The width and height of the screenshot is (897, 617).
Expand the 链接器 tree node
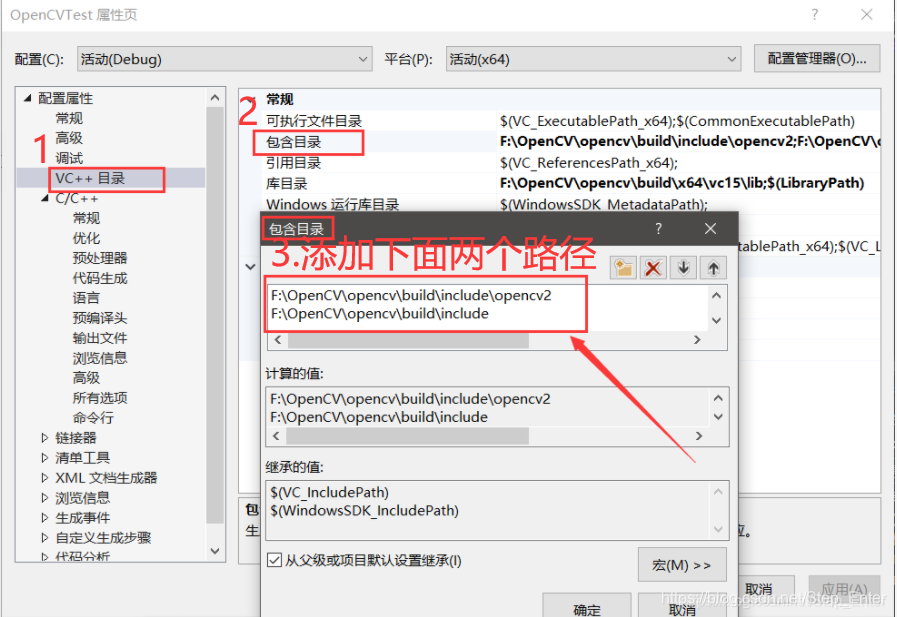tap(45, 438)
